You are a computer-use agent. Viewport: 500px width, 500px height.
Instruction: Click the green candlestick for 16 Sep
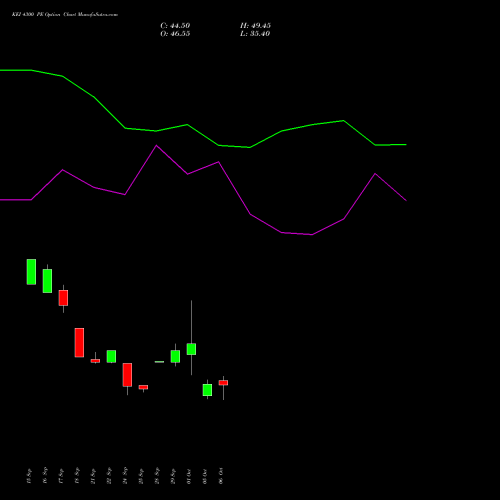(47, 281)
